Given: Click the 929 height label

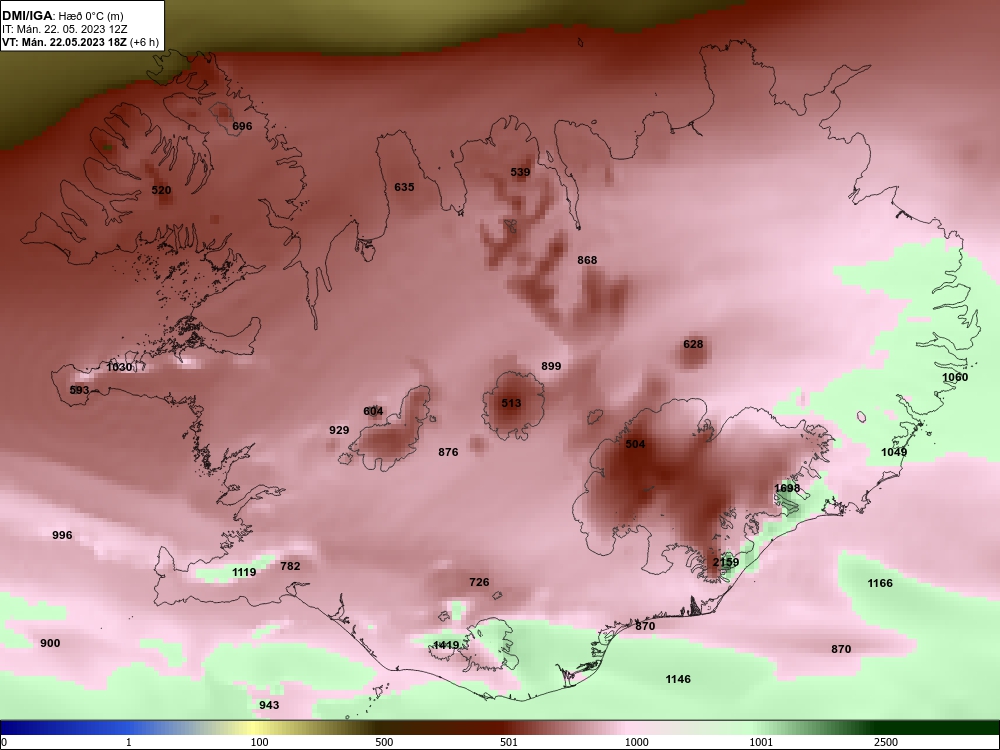Looking at the screenshot, I should point(339,430).
